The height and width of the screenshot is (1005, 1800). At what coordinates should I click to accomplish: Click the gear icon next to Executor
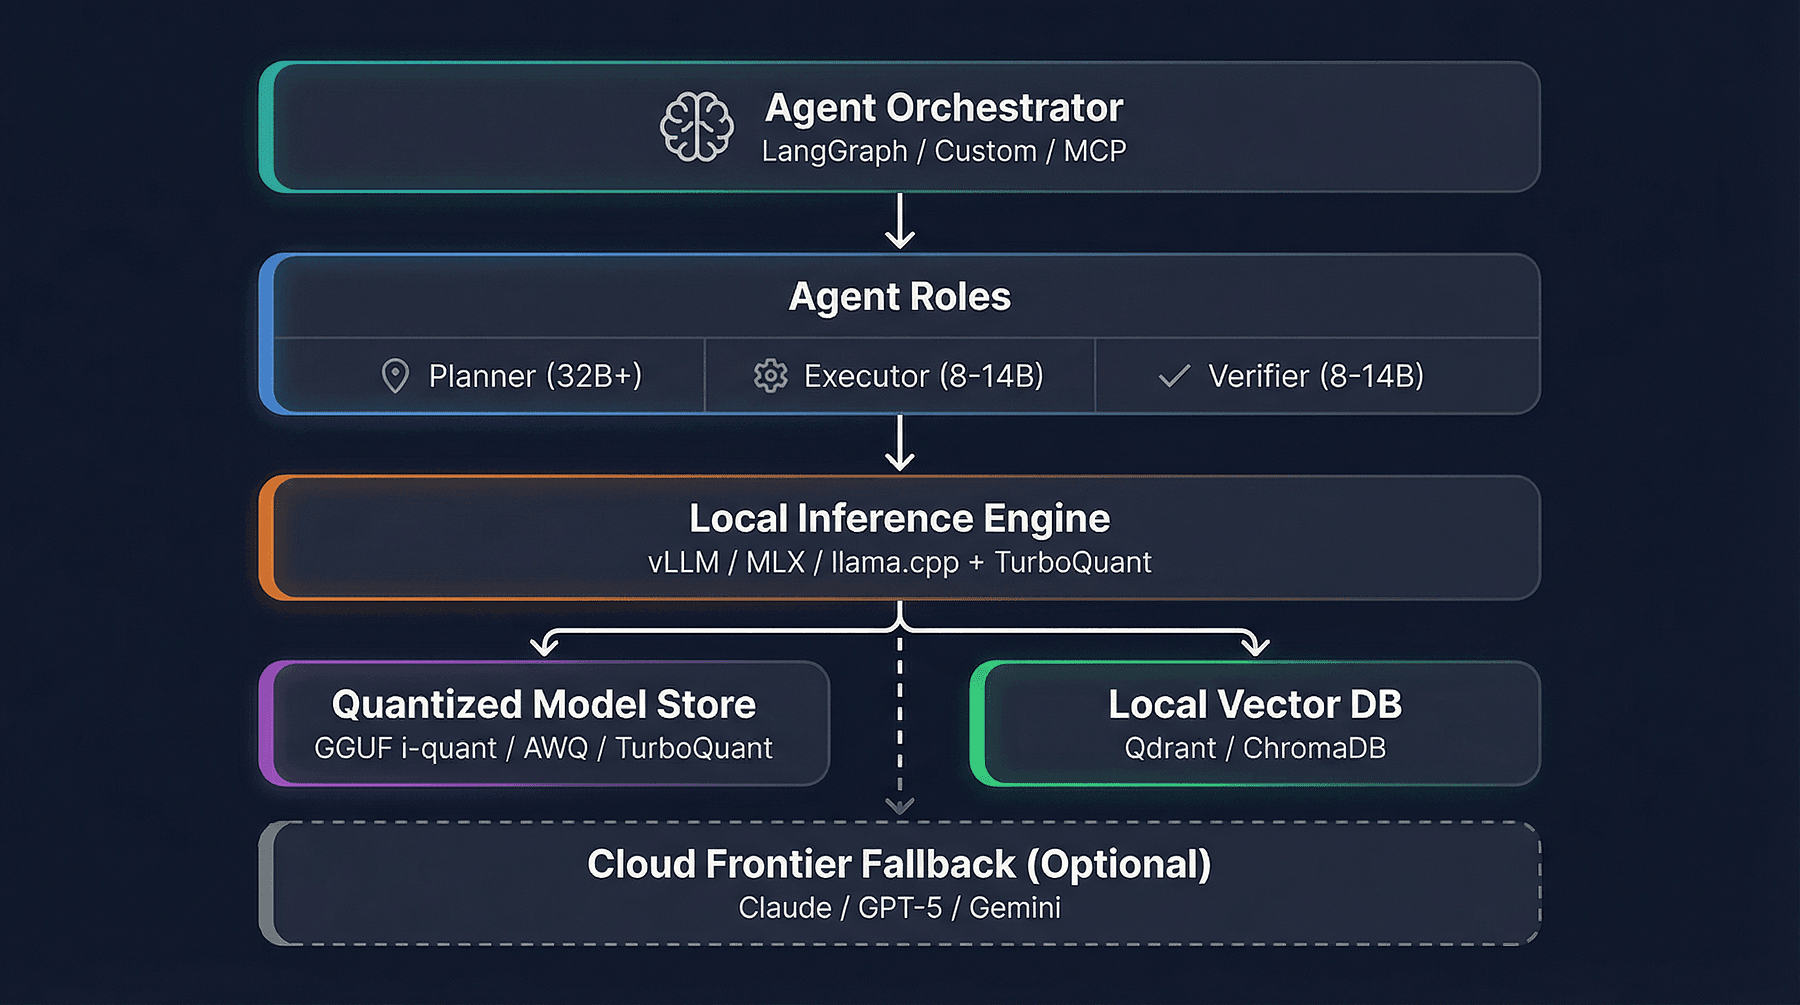[x=770, y=376]
